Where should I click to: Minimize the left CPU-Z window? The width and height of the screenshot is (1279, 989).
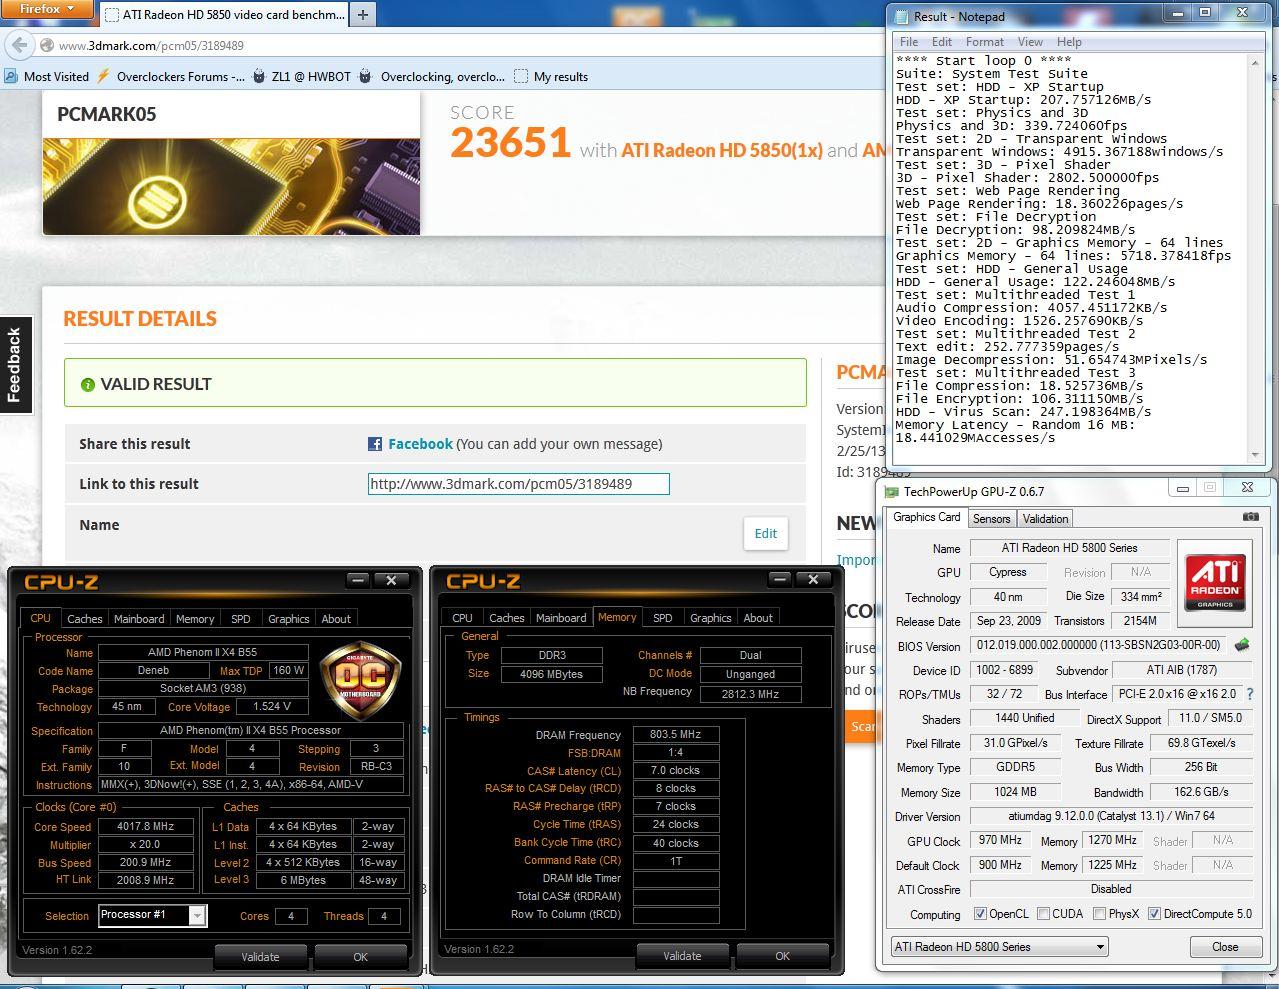click(x=358, y=580)
